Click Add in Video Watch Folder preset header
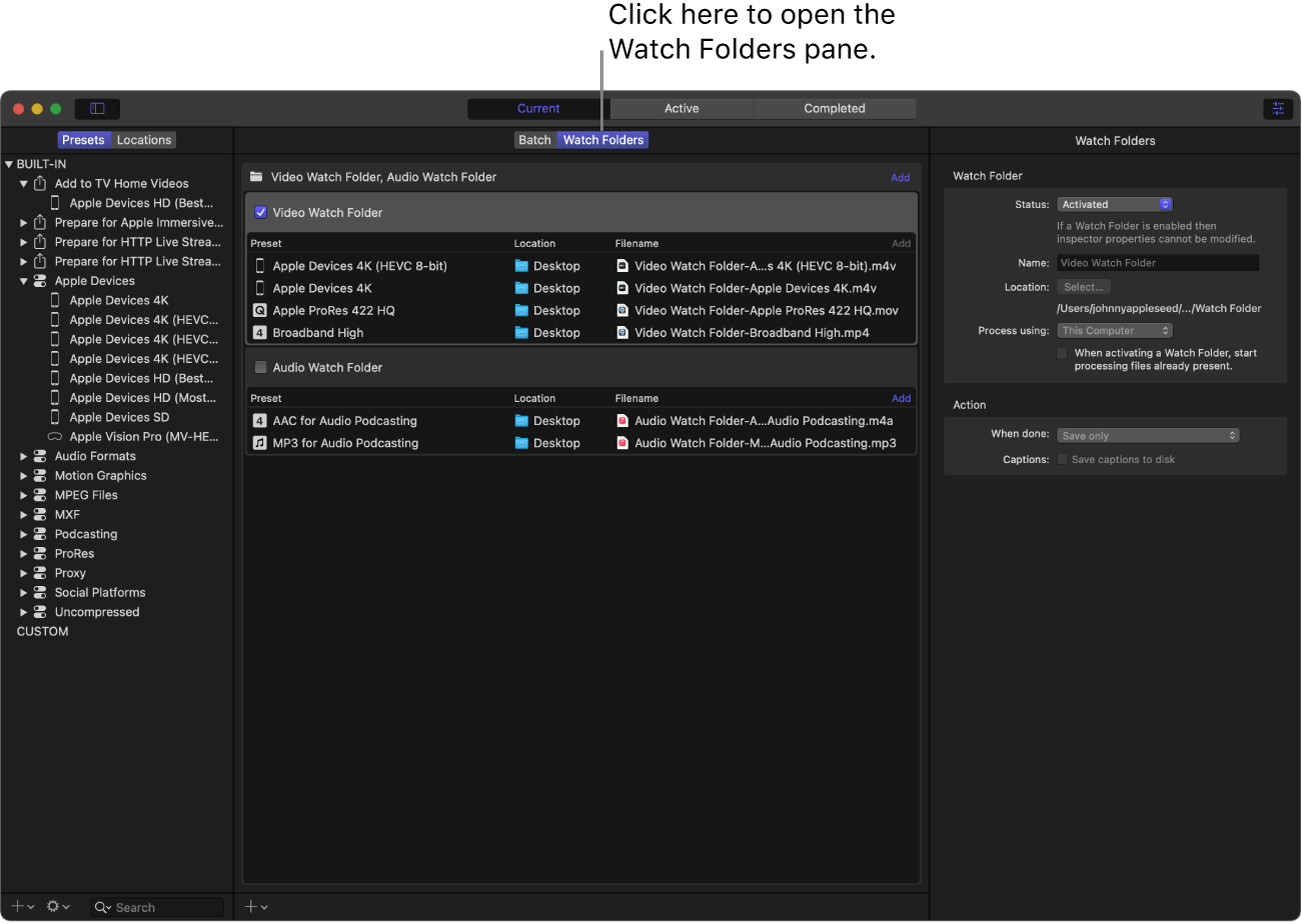This screenshot has height=924, width=1302. tap(901, 243)
